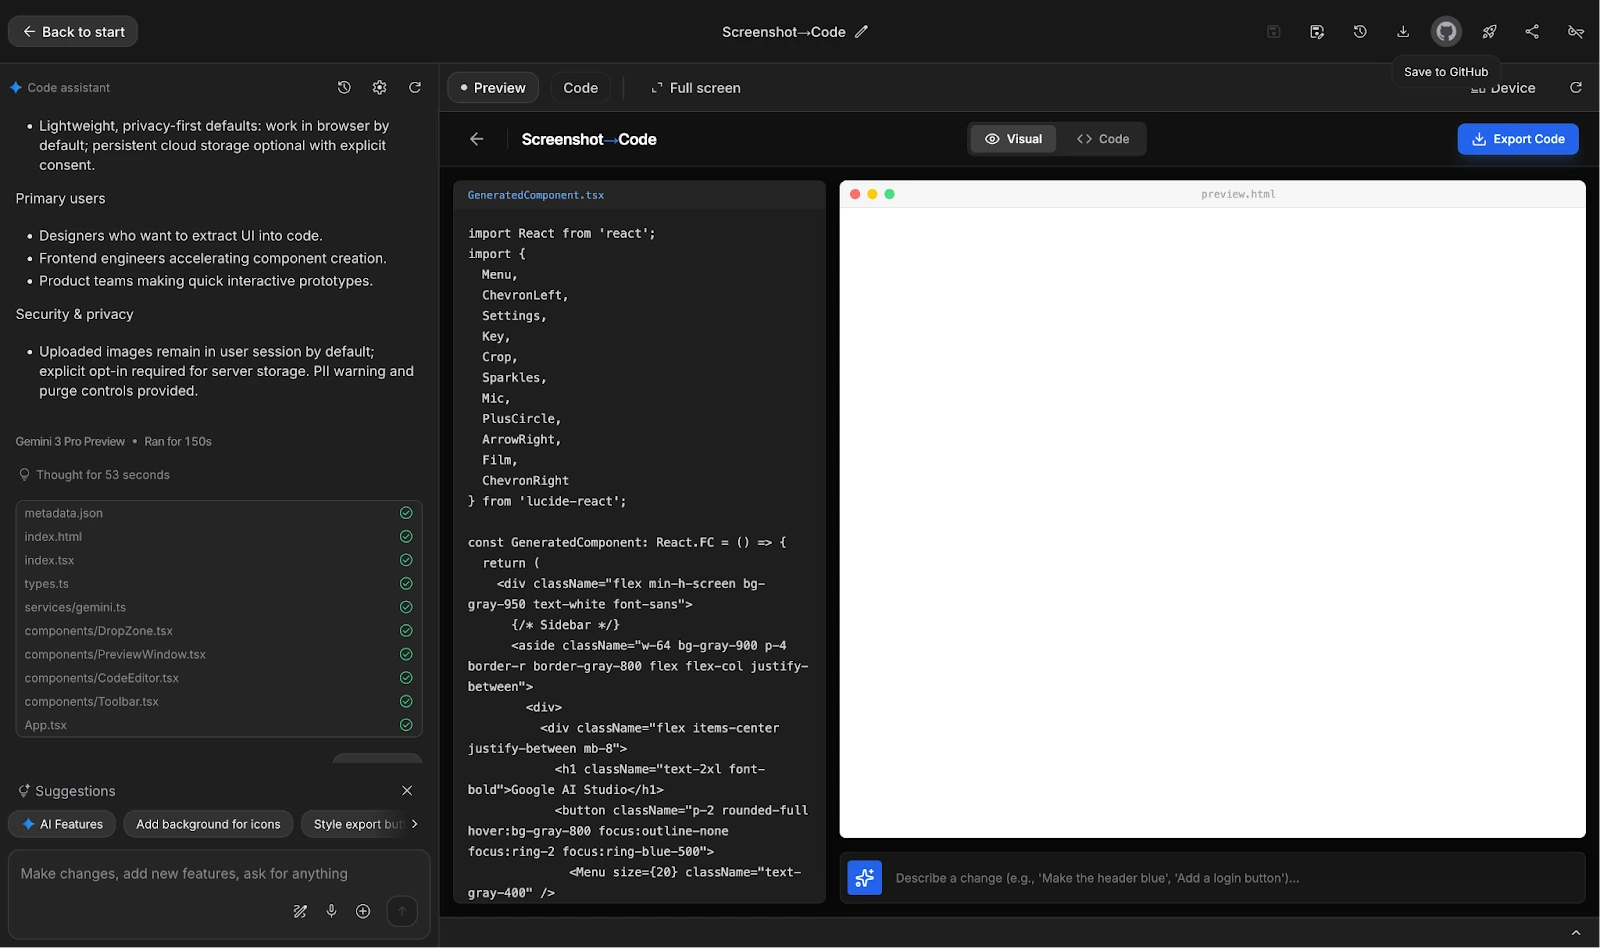The width and height of the screenshot is (1600, 948).
Task: Open the Device dropdown
Action: [x=1504, y=88]
